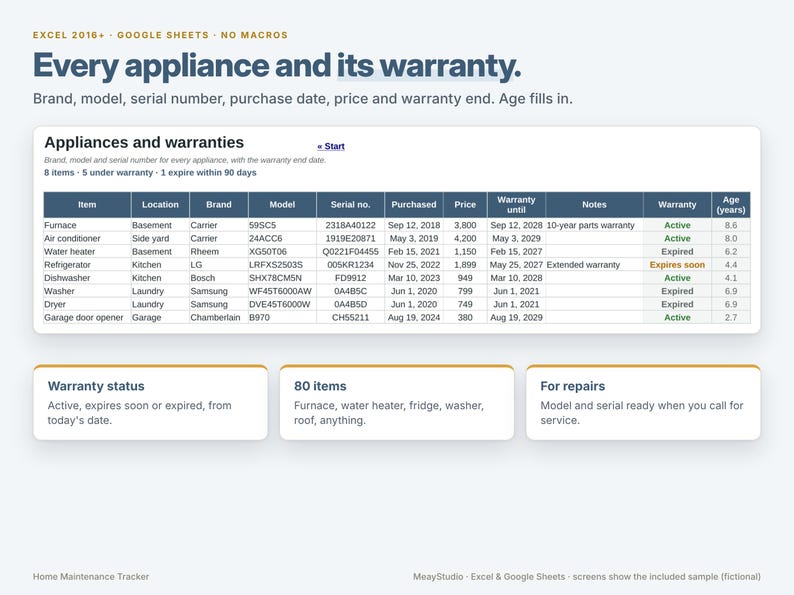794x595 pixels.
Task: Click the Warranty status feature card
Action: (150, 402)
